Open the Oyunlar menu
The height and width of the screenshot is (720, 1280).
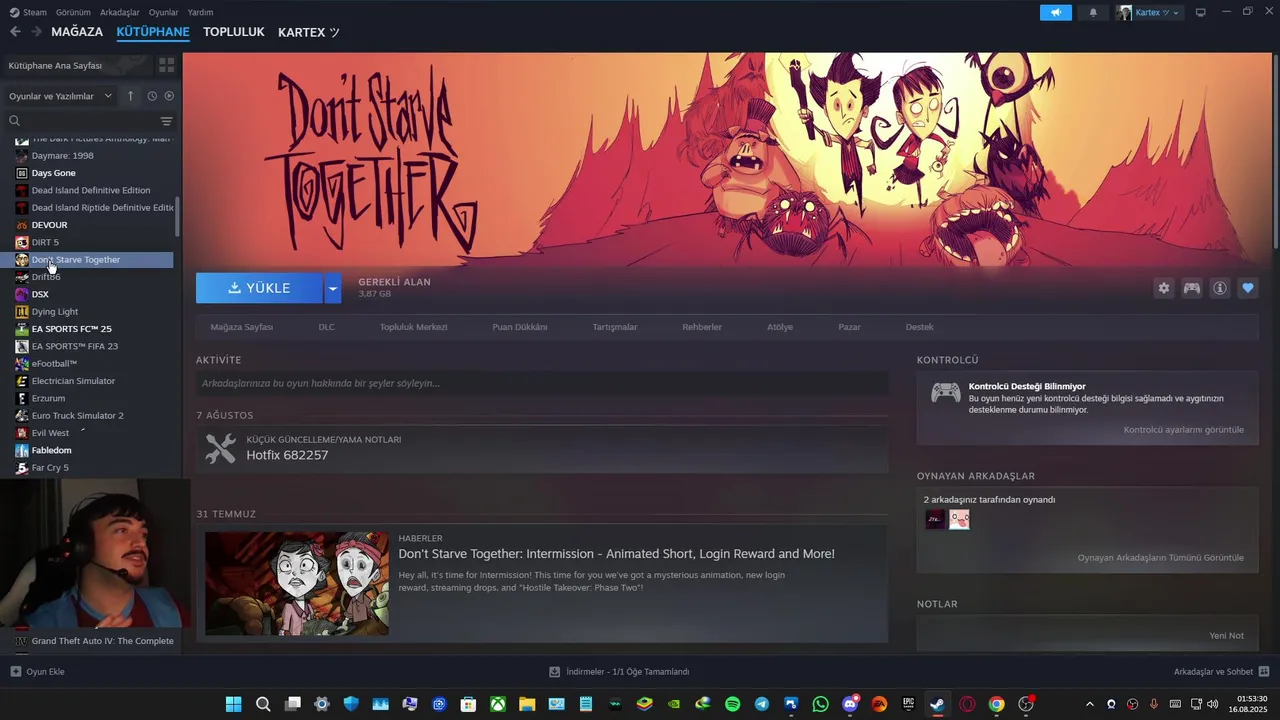point(163,12)
